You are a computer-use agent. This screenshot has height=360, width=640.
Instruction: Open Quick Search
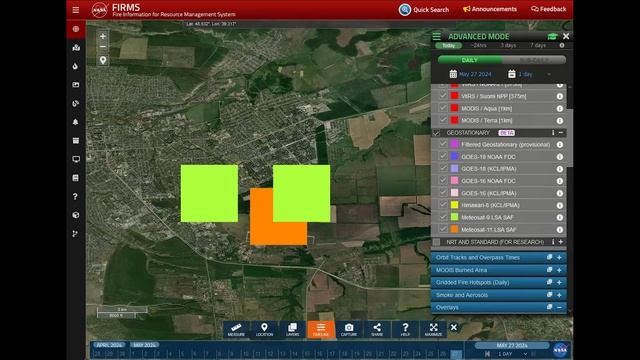(x=424, y=9)
